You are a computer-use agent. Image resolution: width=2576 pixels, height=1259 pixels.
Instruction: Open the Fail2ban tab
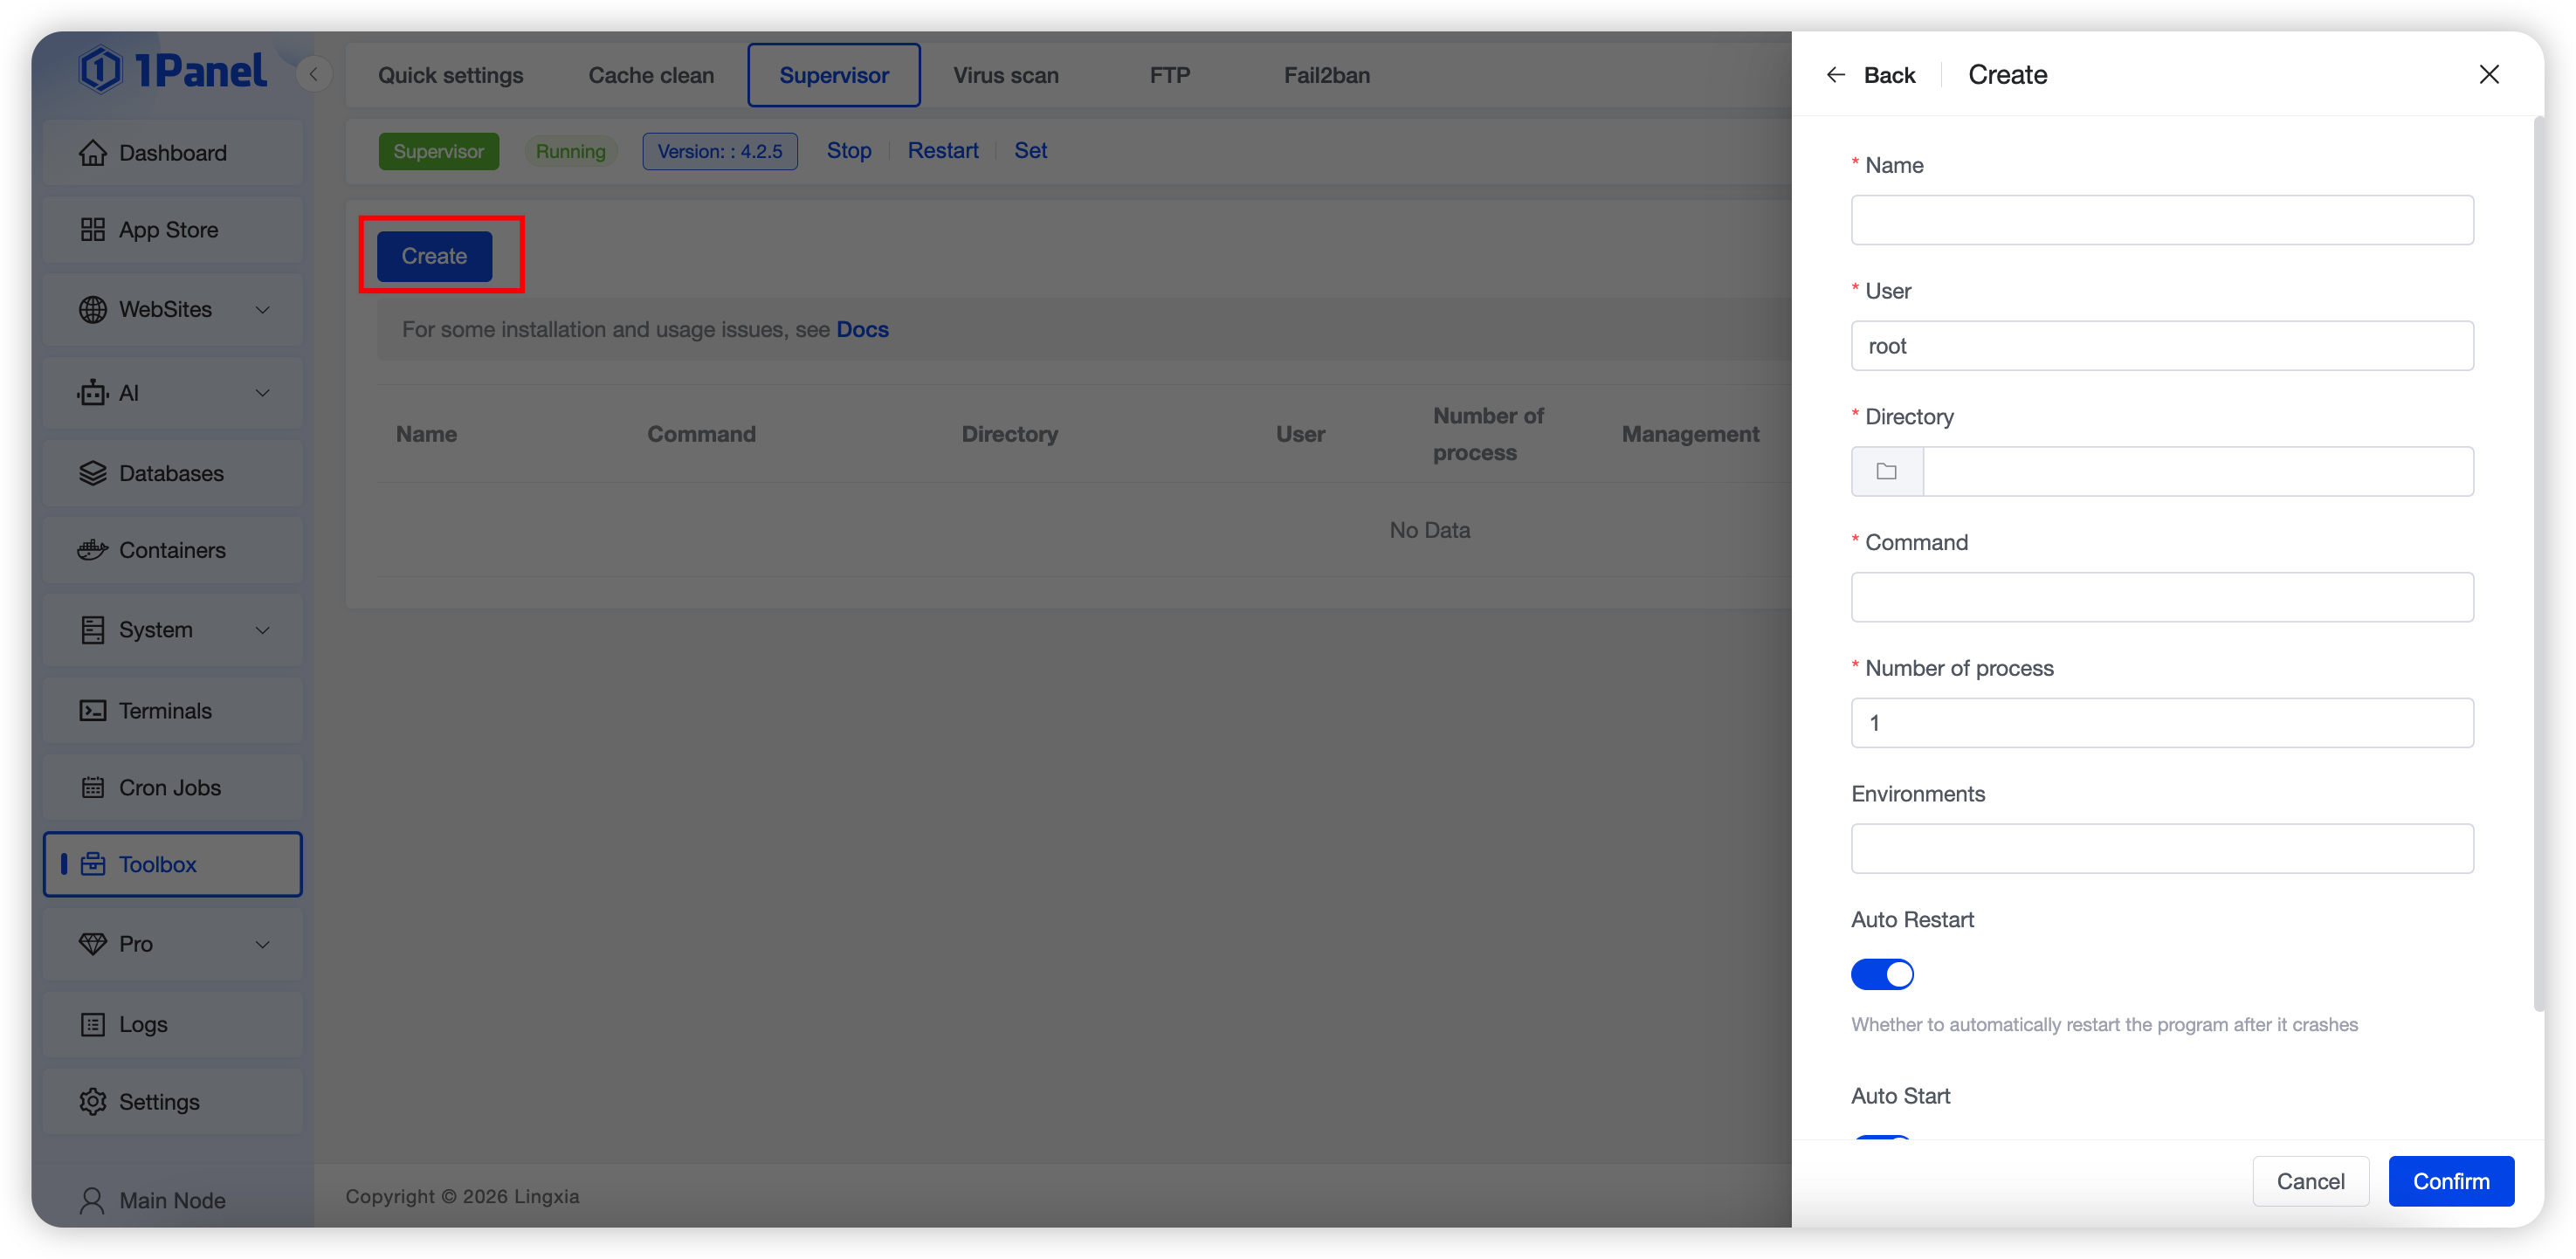pos(1326,75)
